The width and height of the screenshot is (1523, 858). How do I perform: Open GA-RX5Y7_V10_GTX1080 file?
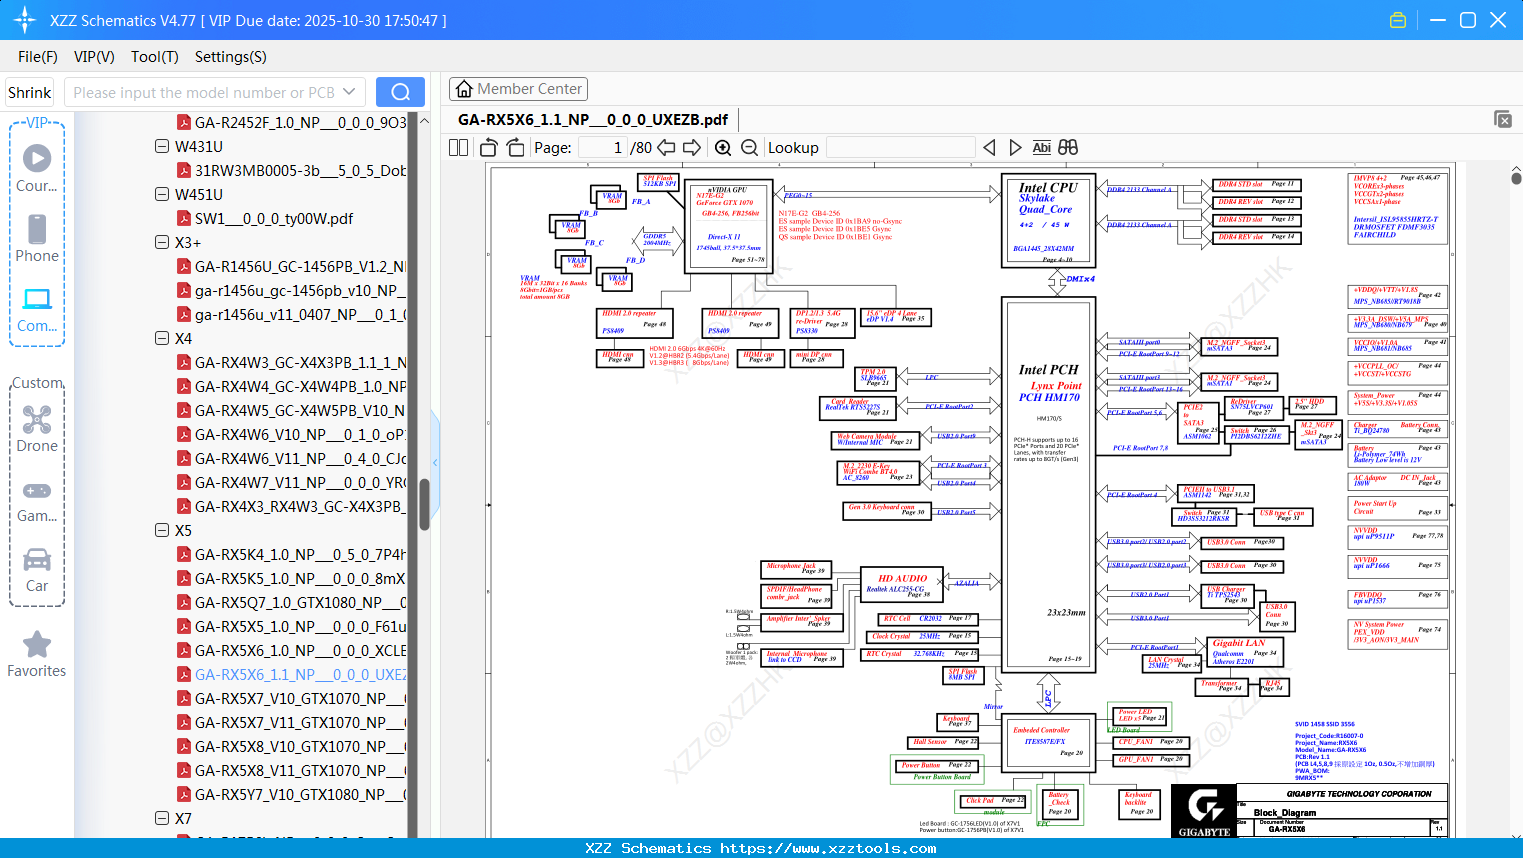coord(300,794)
